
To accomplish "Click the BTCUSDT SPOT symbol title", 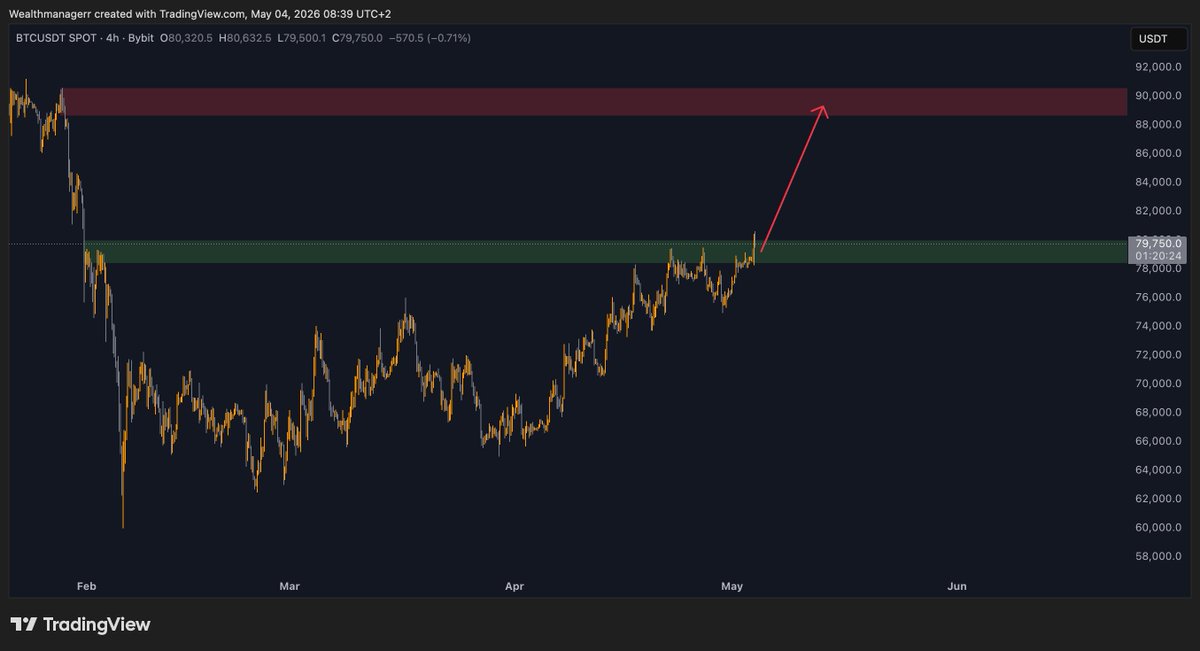I will point(54,38).
